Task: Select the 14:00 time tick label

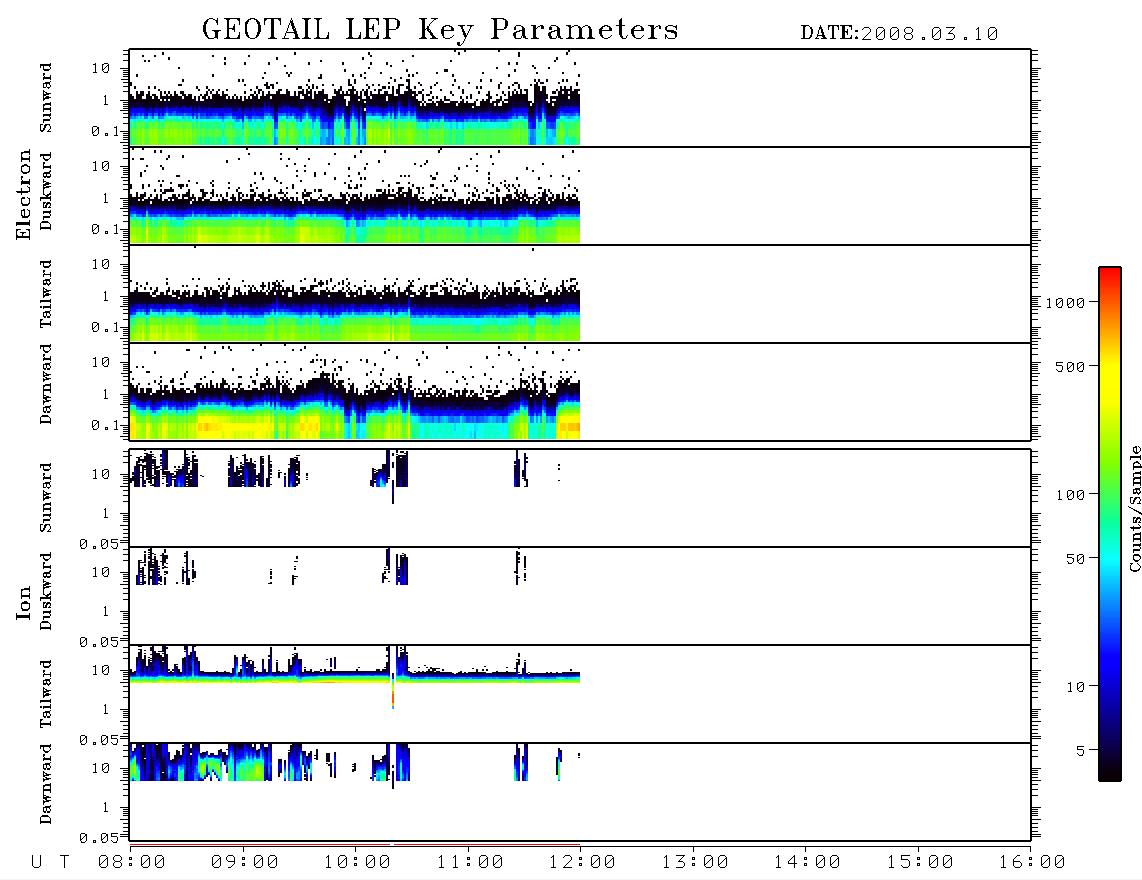Action: 807,863
